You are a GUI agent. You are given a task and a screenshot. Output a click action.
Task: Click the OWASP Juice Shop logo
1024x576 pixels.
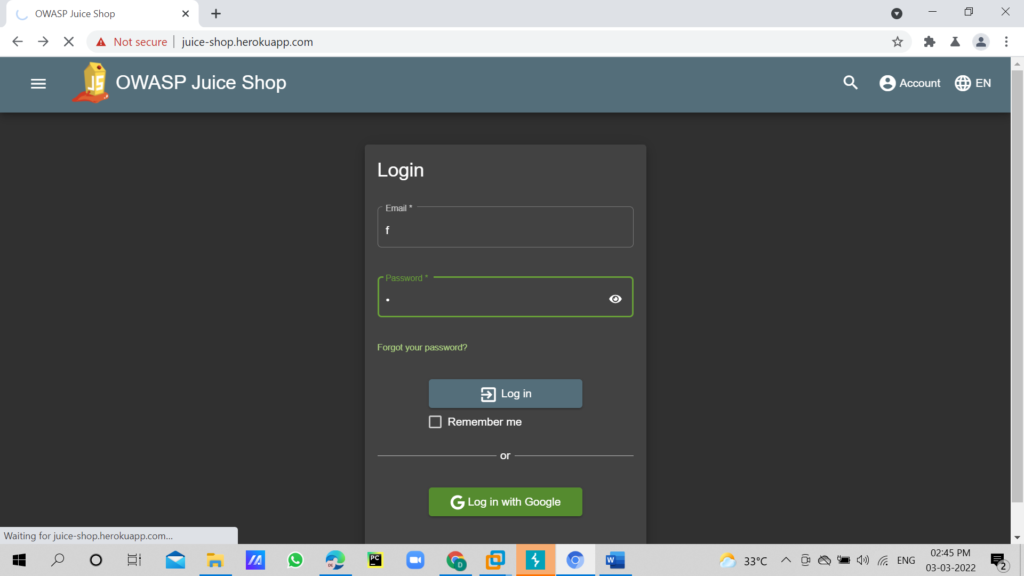tap(91, 83)
